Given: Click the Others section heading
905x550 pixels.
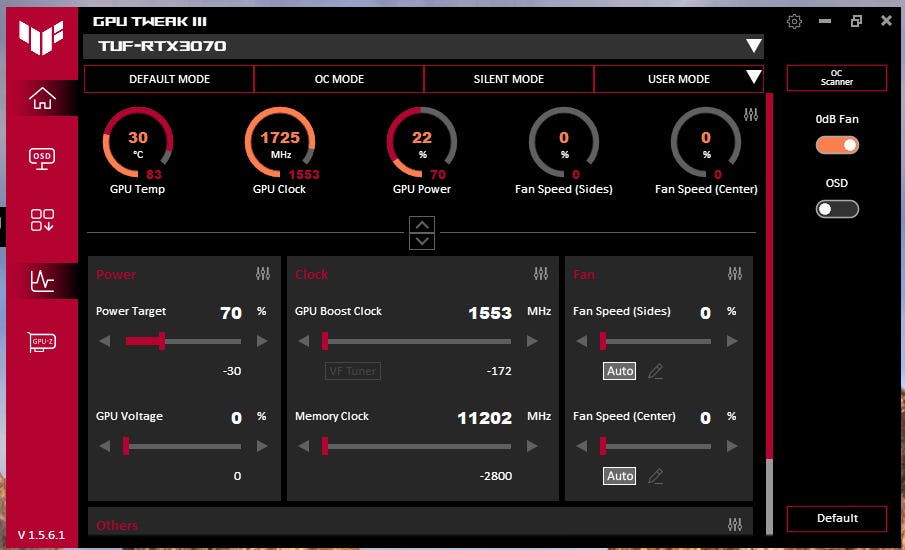Looking at the screenshot, I should tap(117, 525).
